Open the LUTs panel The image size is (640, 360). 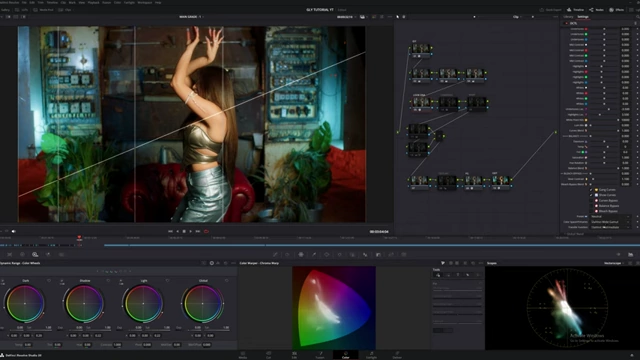pyautogui.click(x=22, y=10)
